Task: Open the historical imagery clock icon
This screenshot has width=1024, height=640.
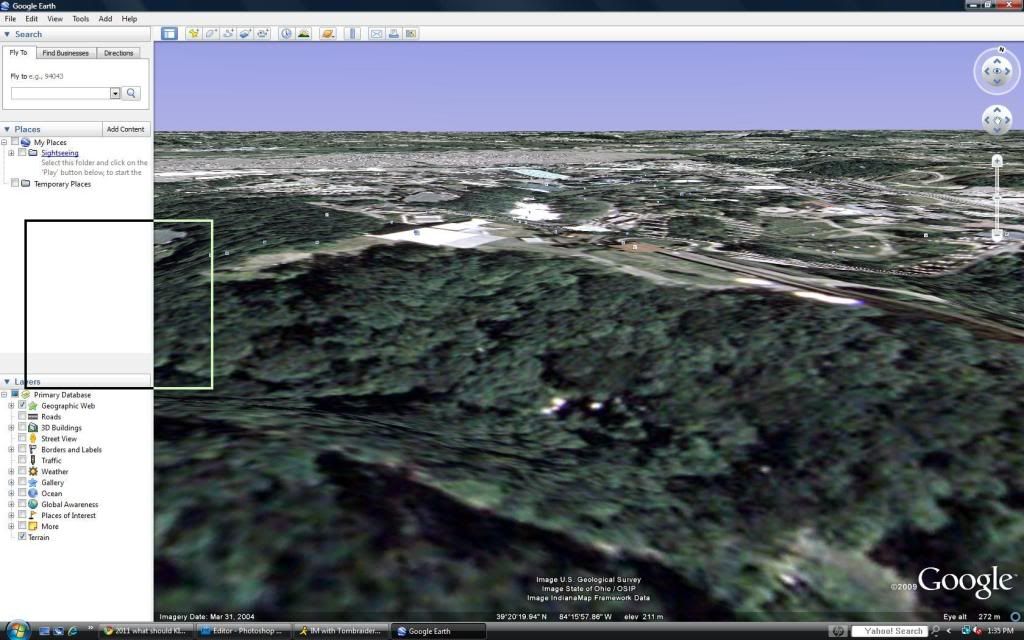Action: tap(285, 33)
